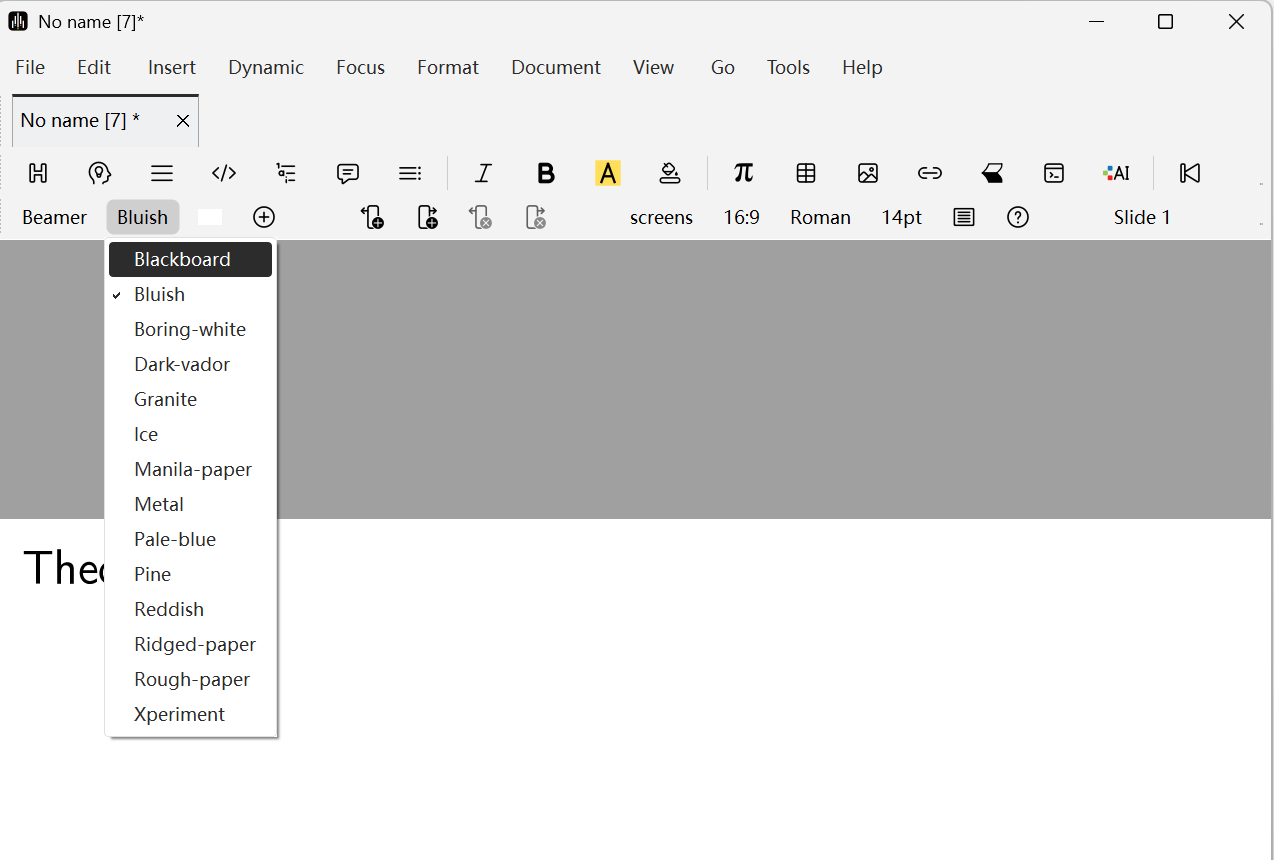Click the white background color swatch
Image resolution: width=1274 pixels, height=860 pixels.
tap(210, 217)
